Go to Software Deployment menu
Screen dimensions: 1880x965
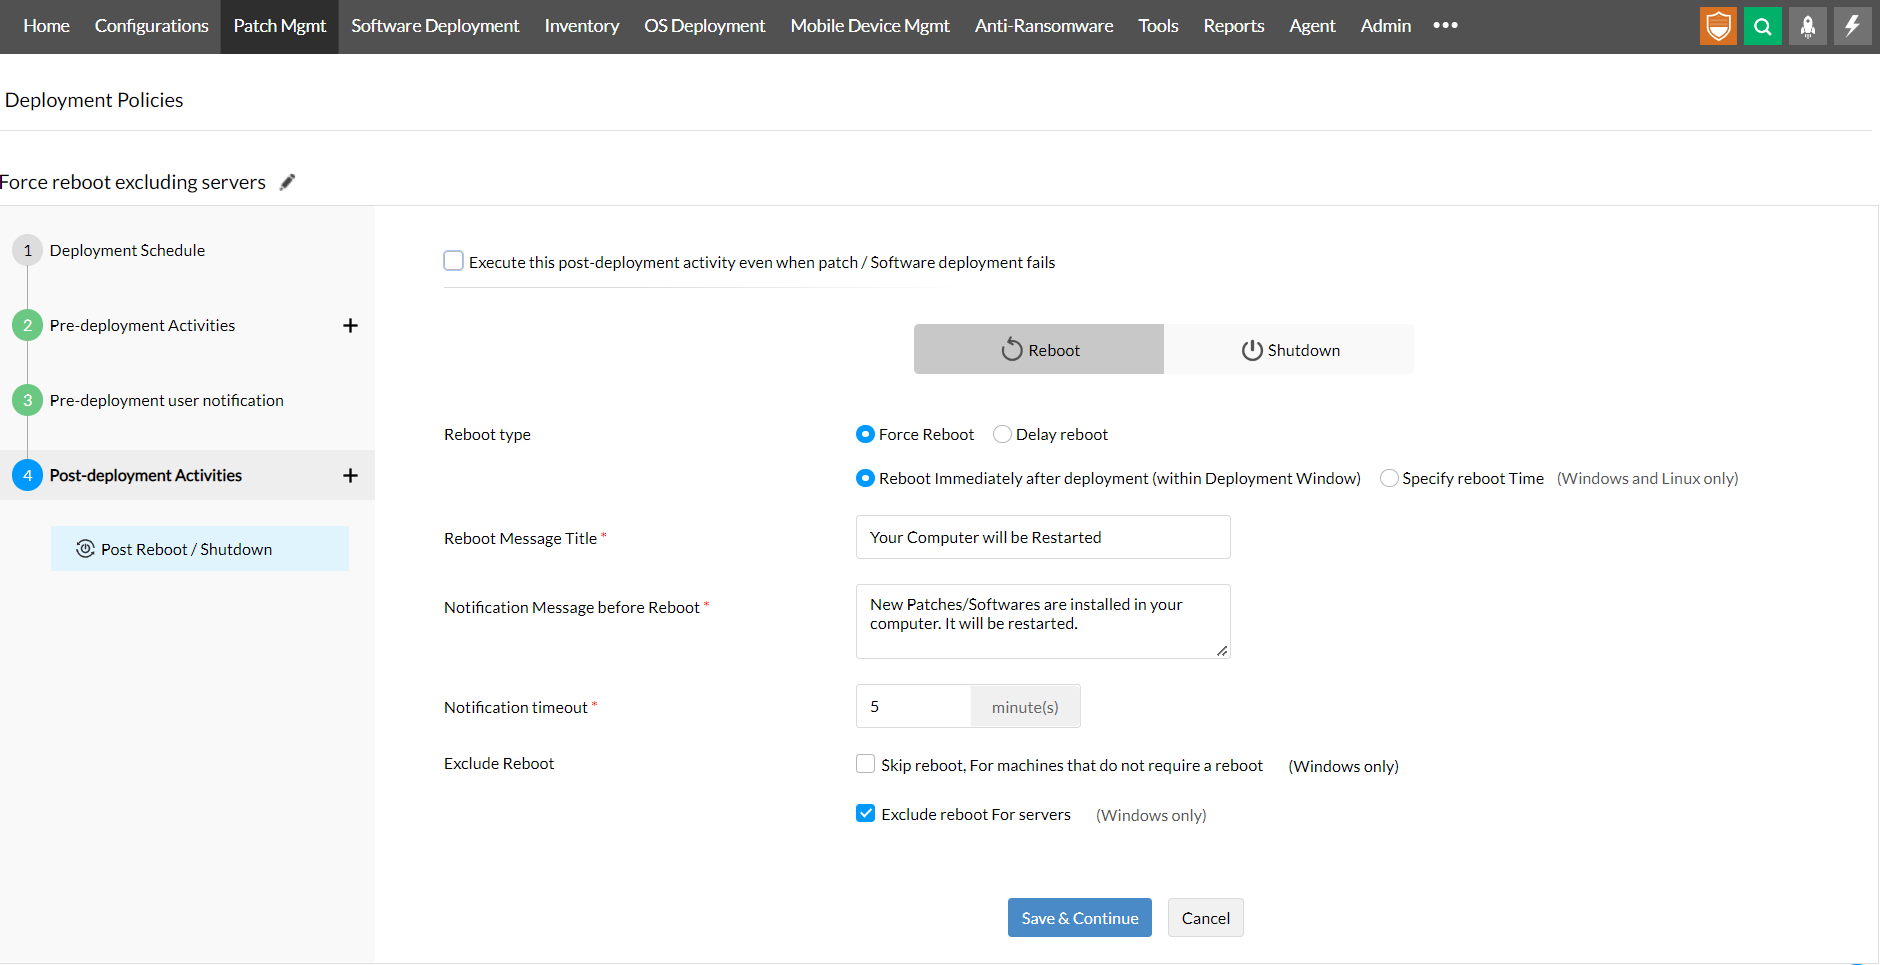(435, 26)
